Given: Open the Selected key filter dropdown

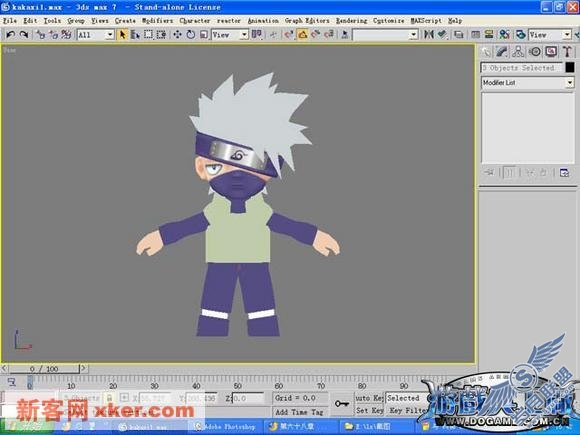Looking at the screenshot, I should [x=406, y=398].
